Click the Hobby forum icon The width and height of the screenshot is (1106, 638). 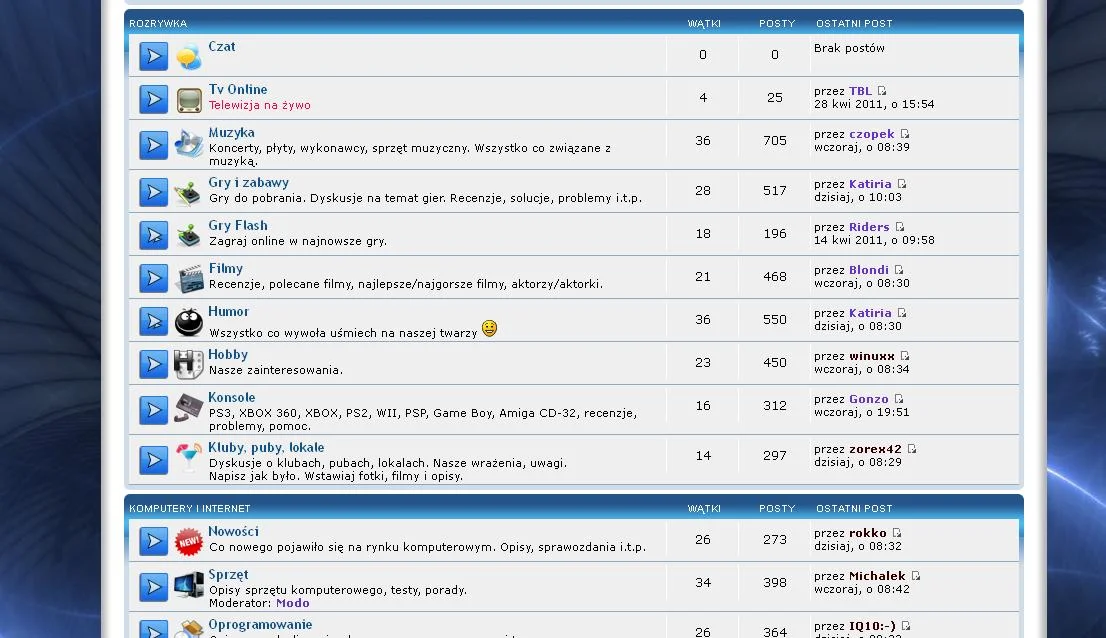coord(188,364)
